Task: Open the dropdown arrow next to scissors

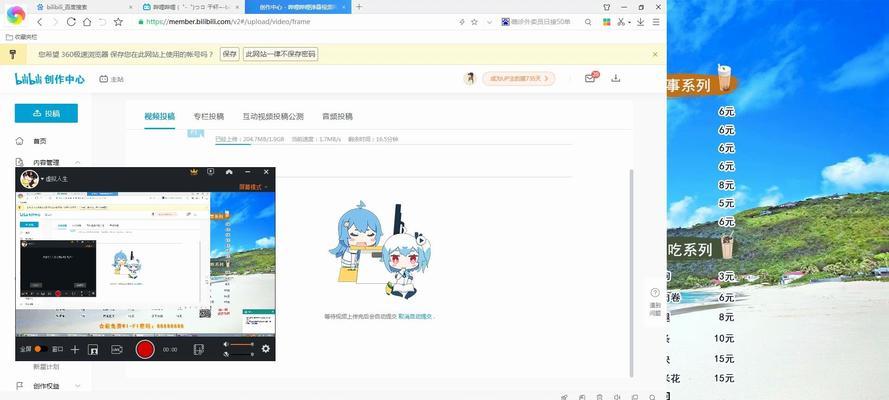Action: 629,23
